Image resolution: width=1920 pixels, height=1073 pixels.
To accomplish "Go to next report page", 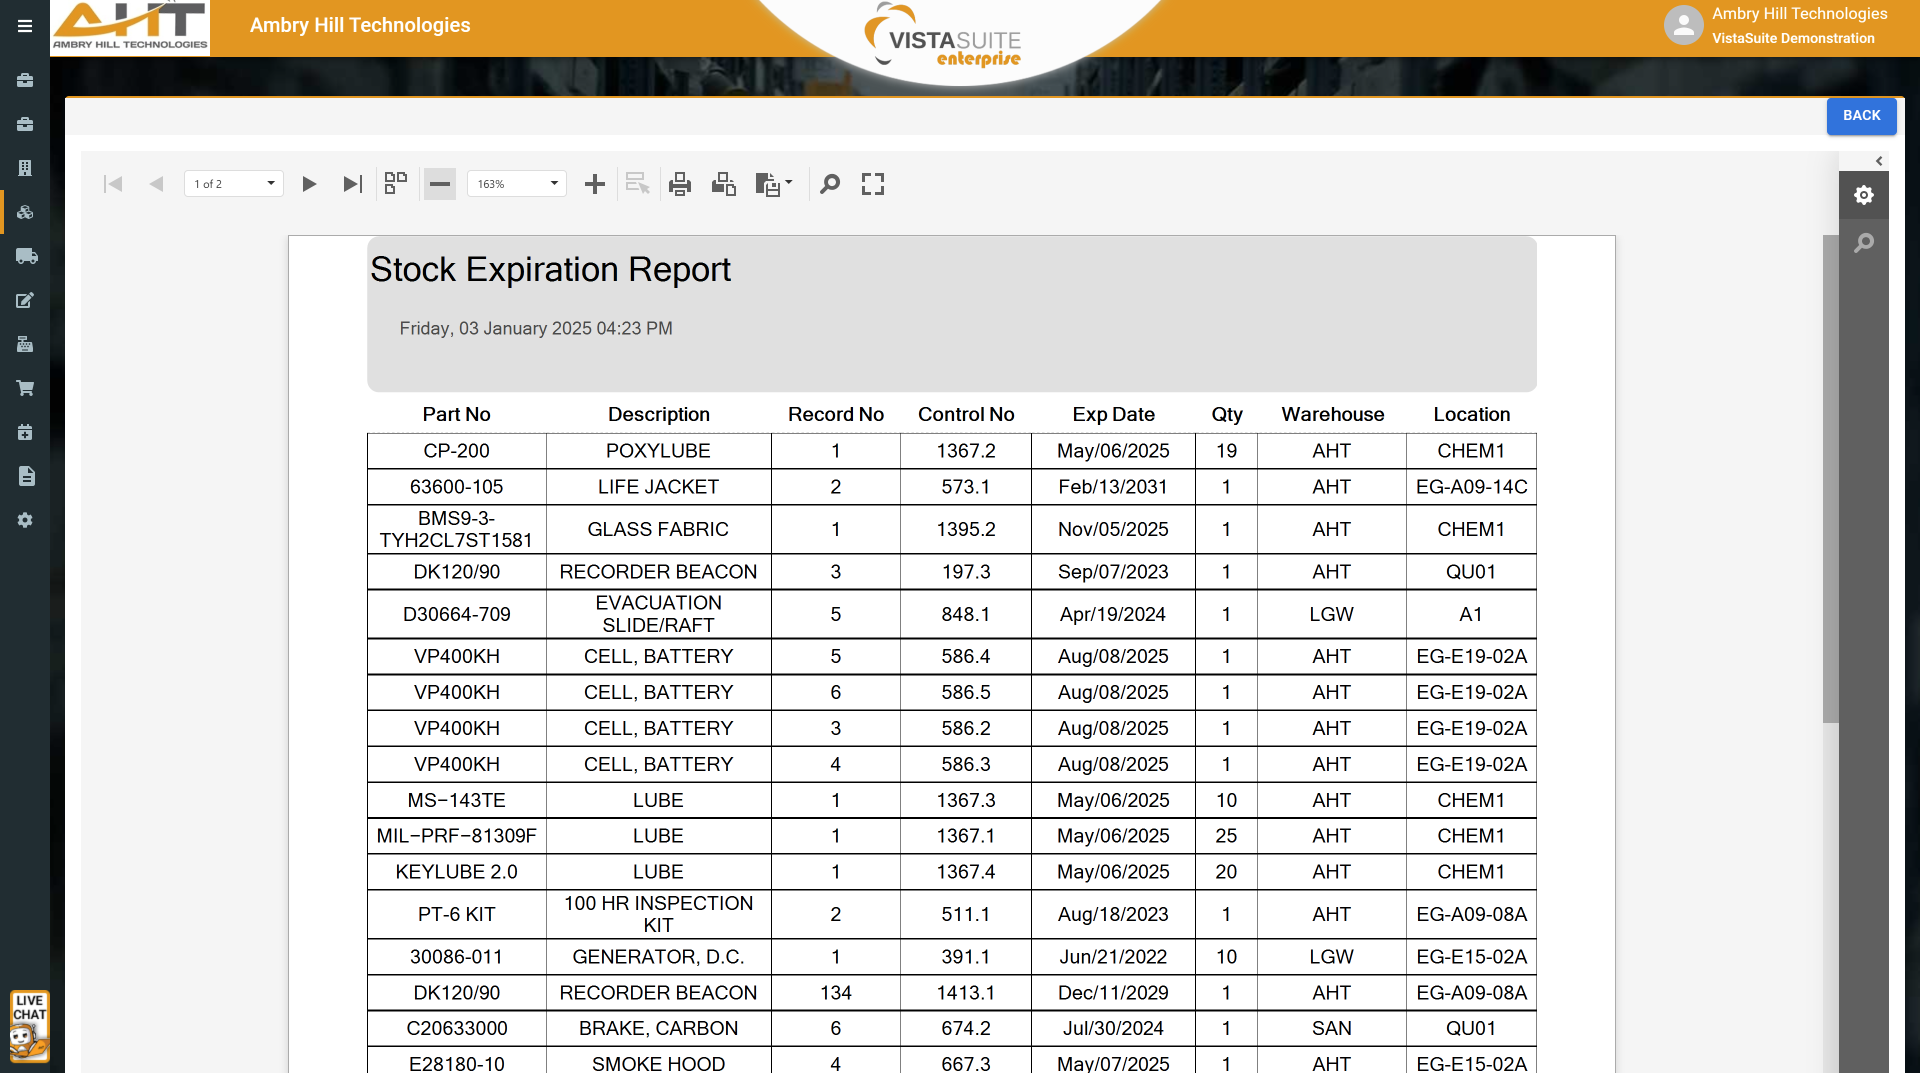I will click(x=309, y=184).
